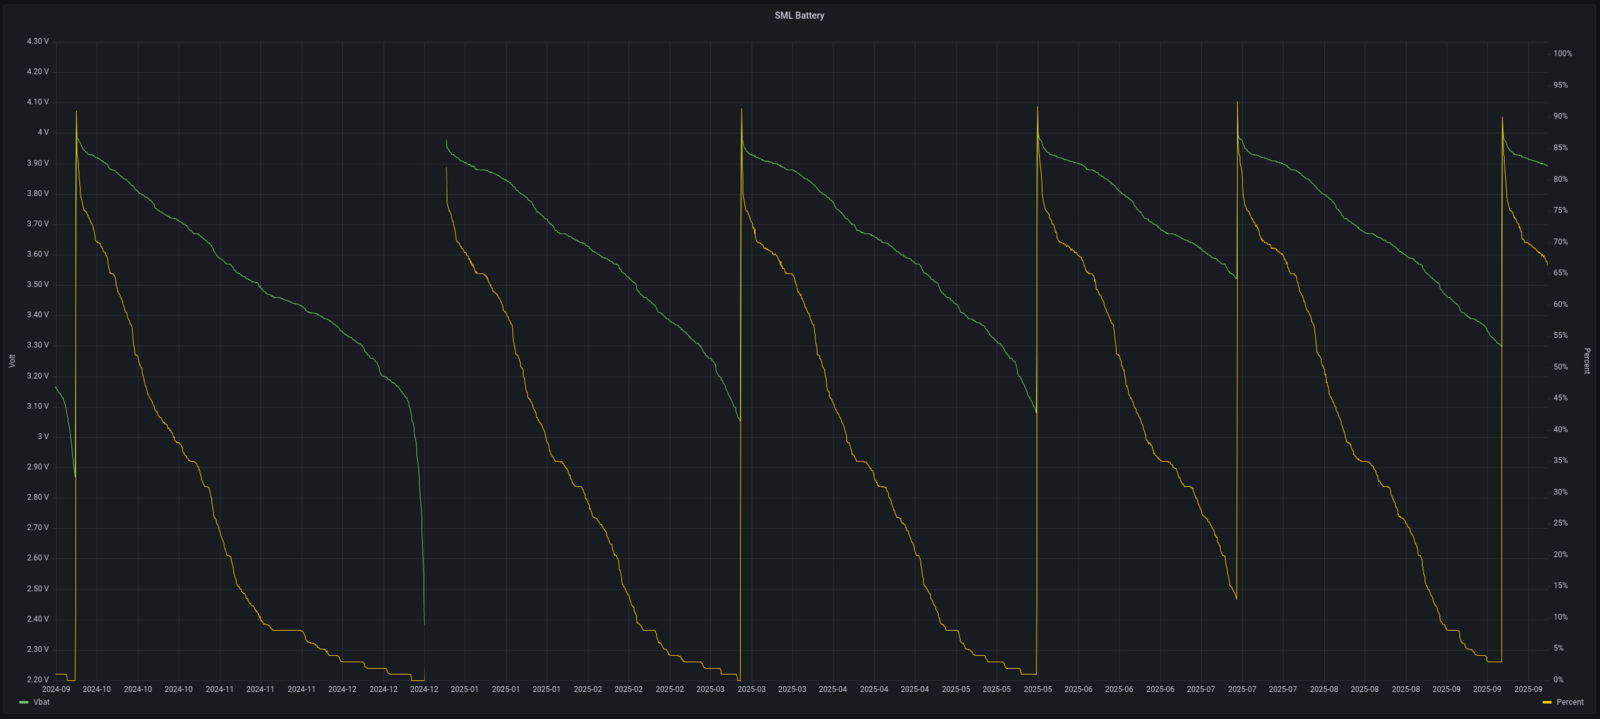
Task: Click the 3.50 V tick on left axis
Action: coord(37,285)
